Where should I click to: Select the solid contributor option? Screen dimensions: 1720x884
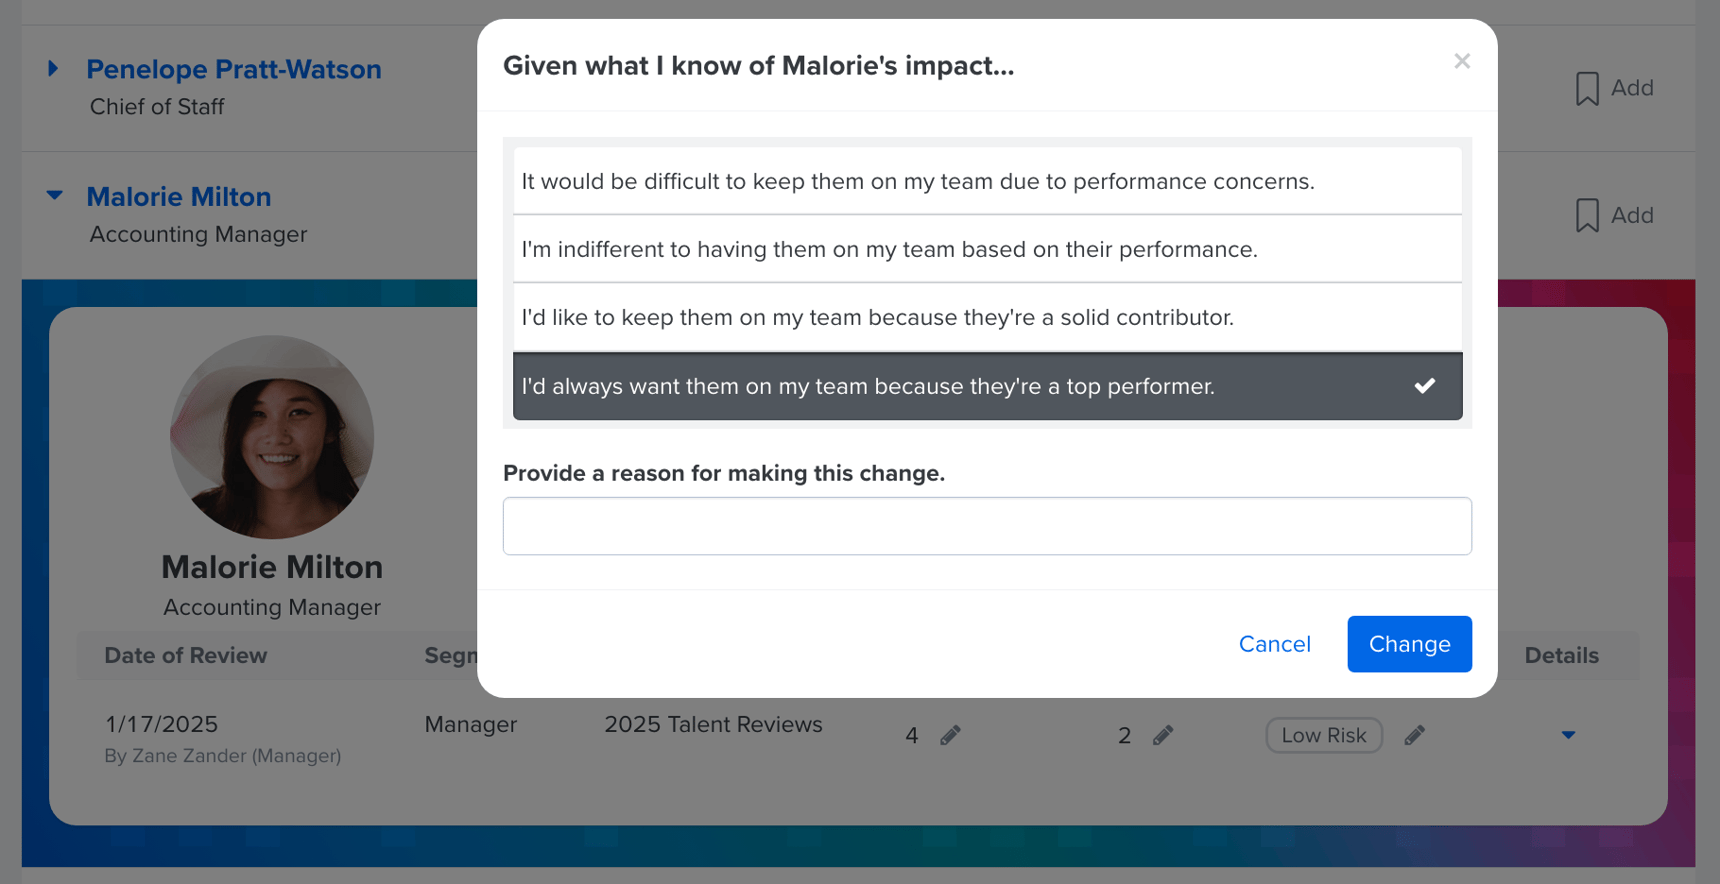pos(877,317)
